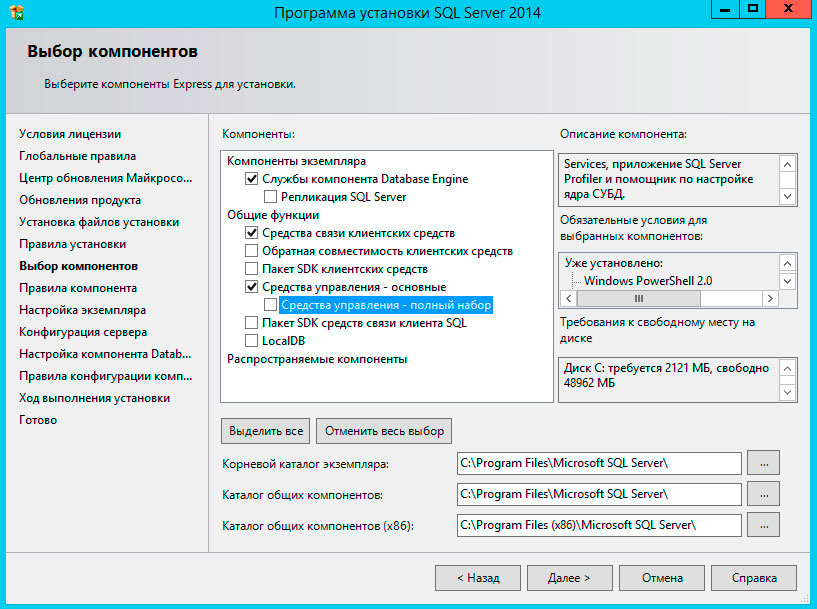Select Выбор компонентов step in sidebar

pos(78,266)
